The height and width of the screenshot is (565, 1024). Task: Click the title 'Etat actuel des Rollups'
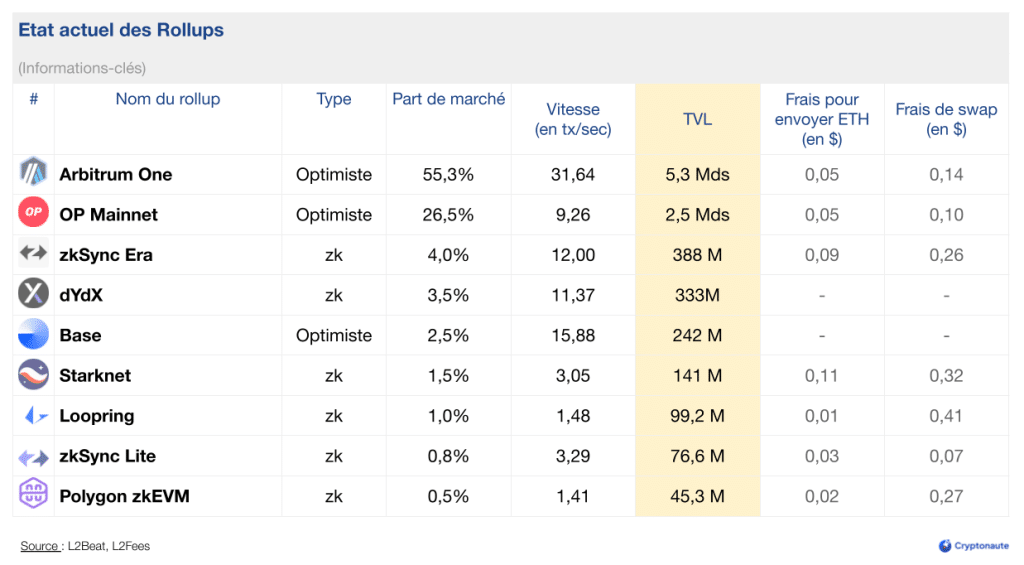pos(121,30)
